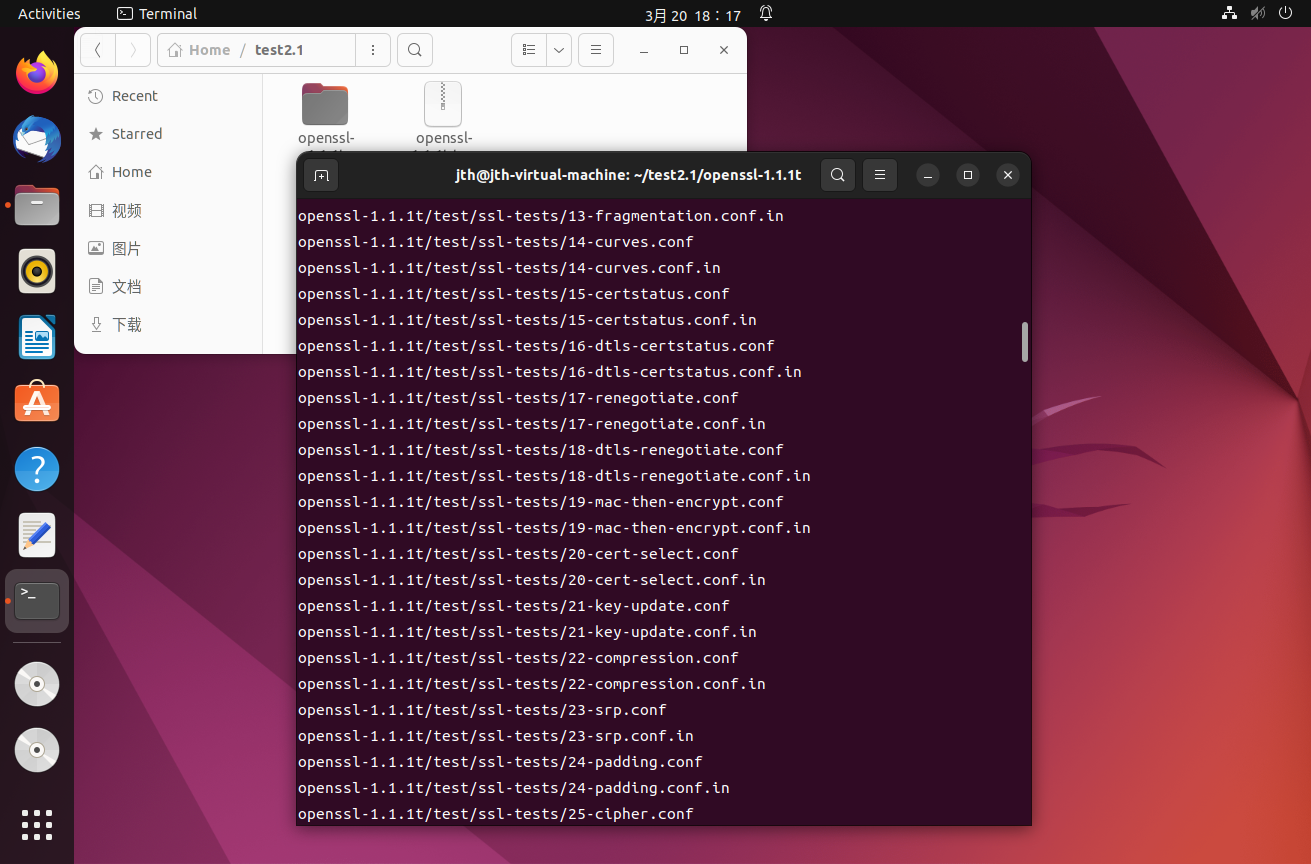Image resolution: width=1311 pixels, height=864 pixels.
Task: Click the terminal scrollbar handle
Action: pos(1025,342)
